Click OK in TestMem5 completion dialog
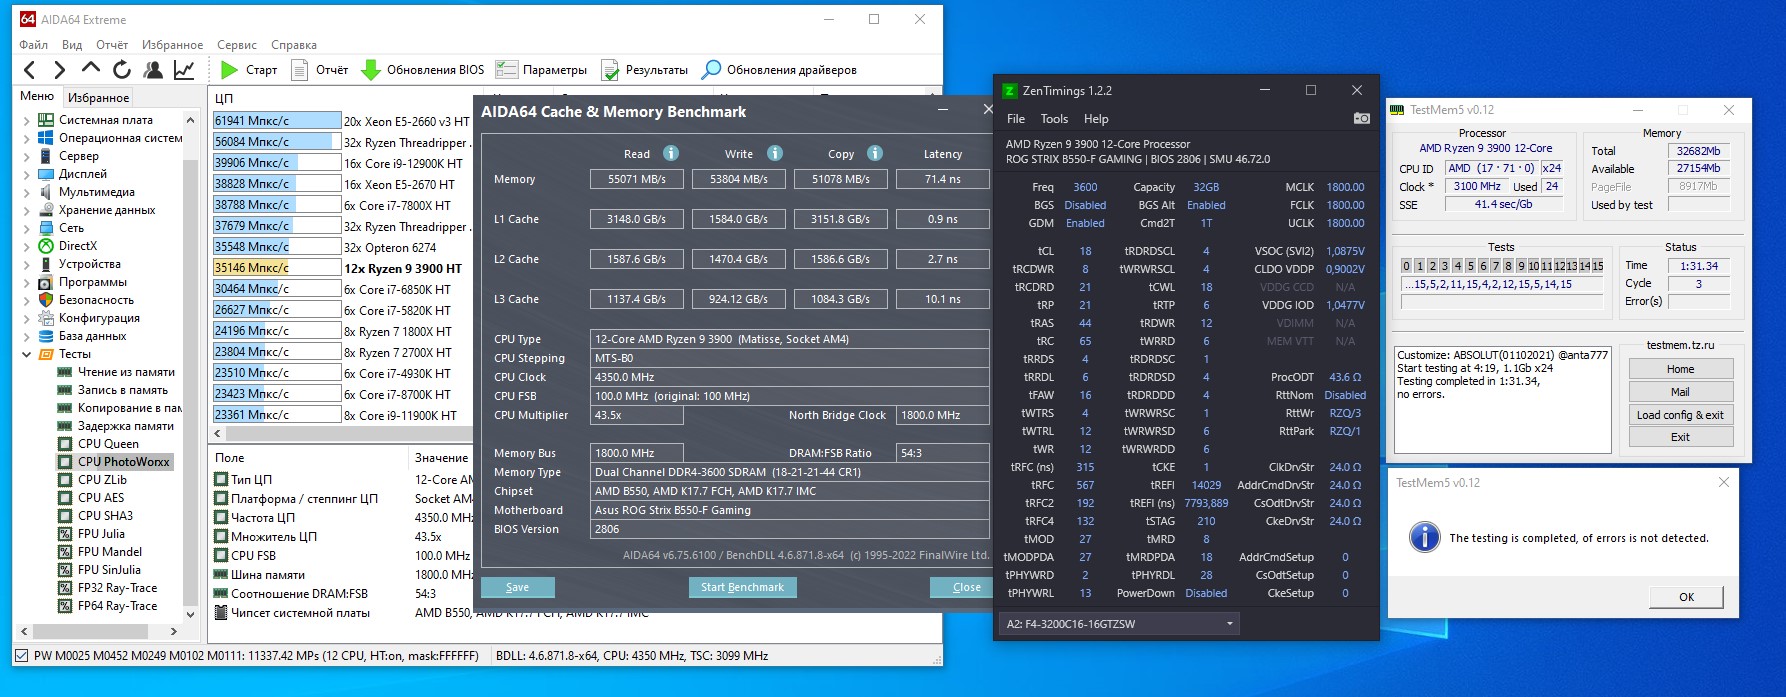 (1687, 597)
